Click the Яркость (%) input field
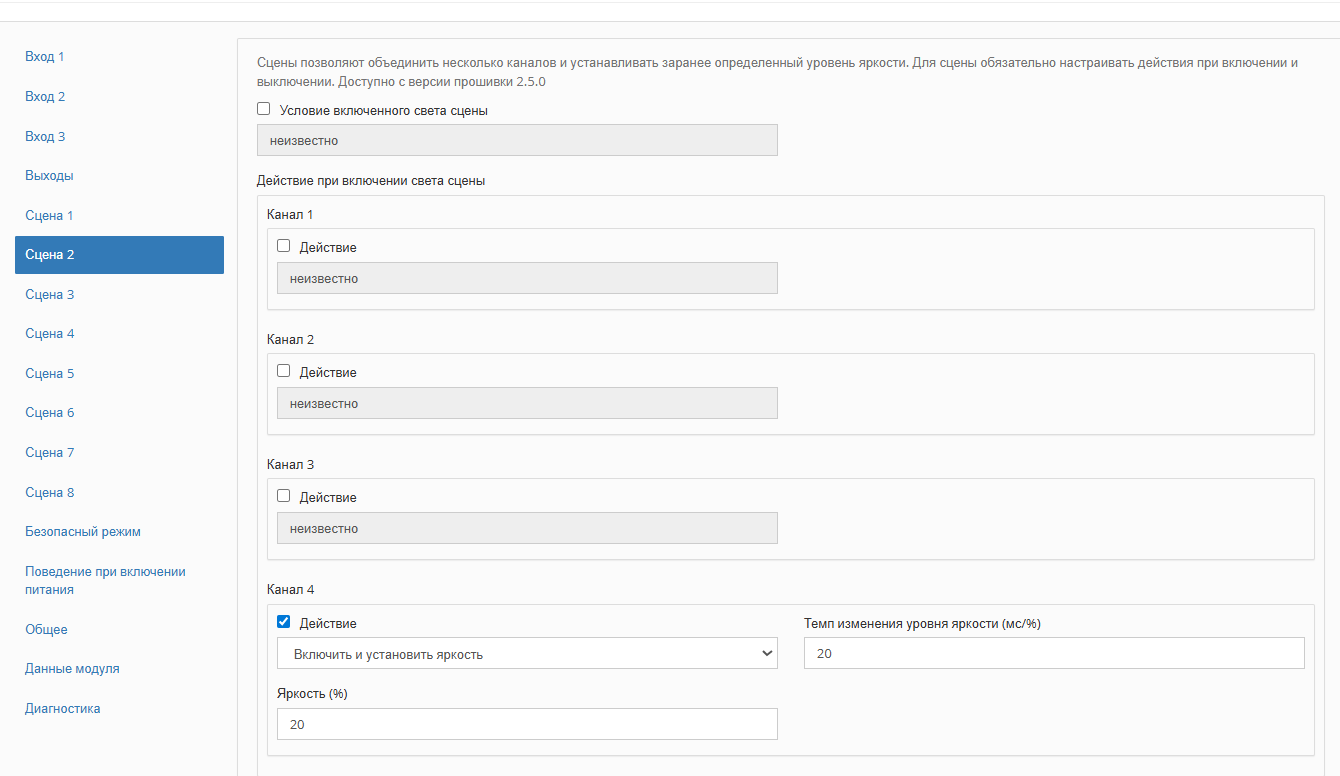The width and height of the screenshot is (1340, 776). pos(527,724)
